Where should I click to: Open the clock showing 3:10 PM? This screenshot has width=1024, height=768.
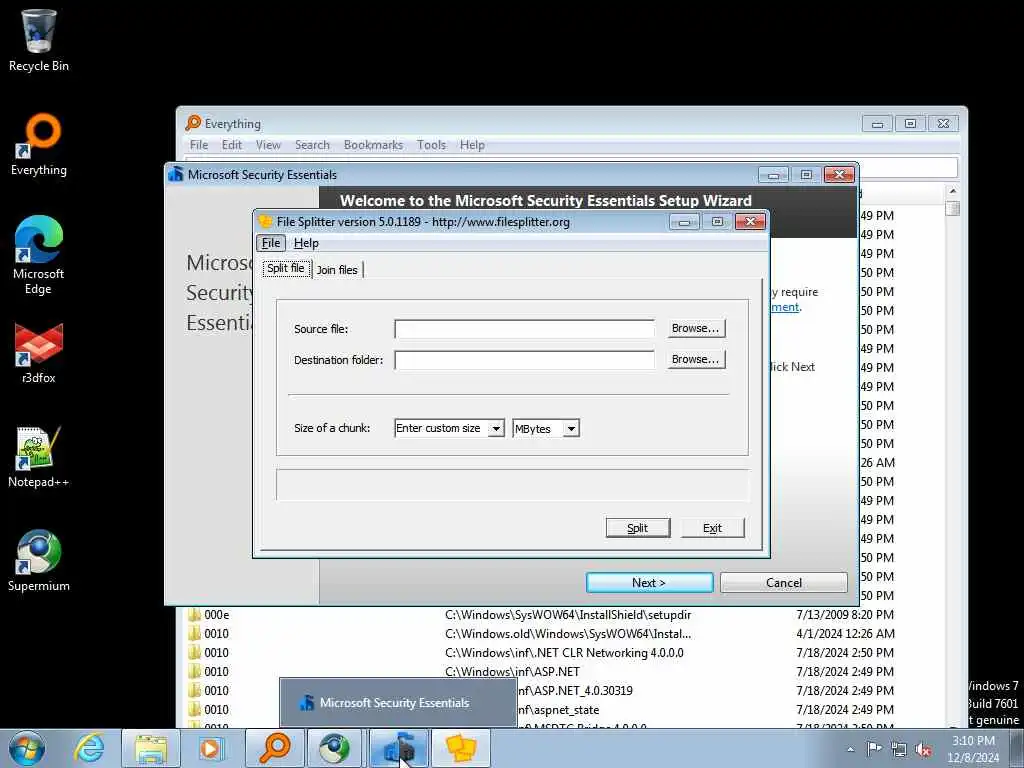click(x=973, y=749)
